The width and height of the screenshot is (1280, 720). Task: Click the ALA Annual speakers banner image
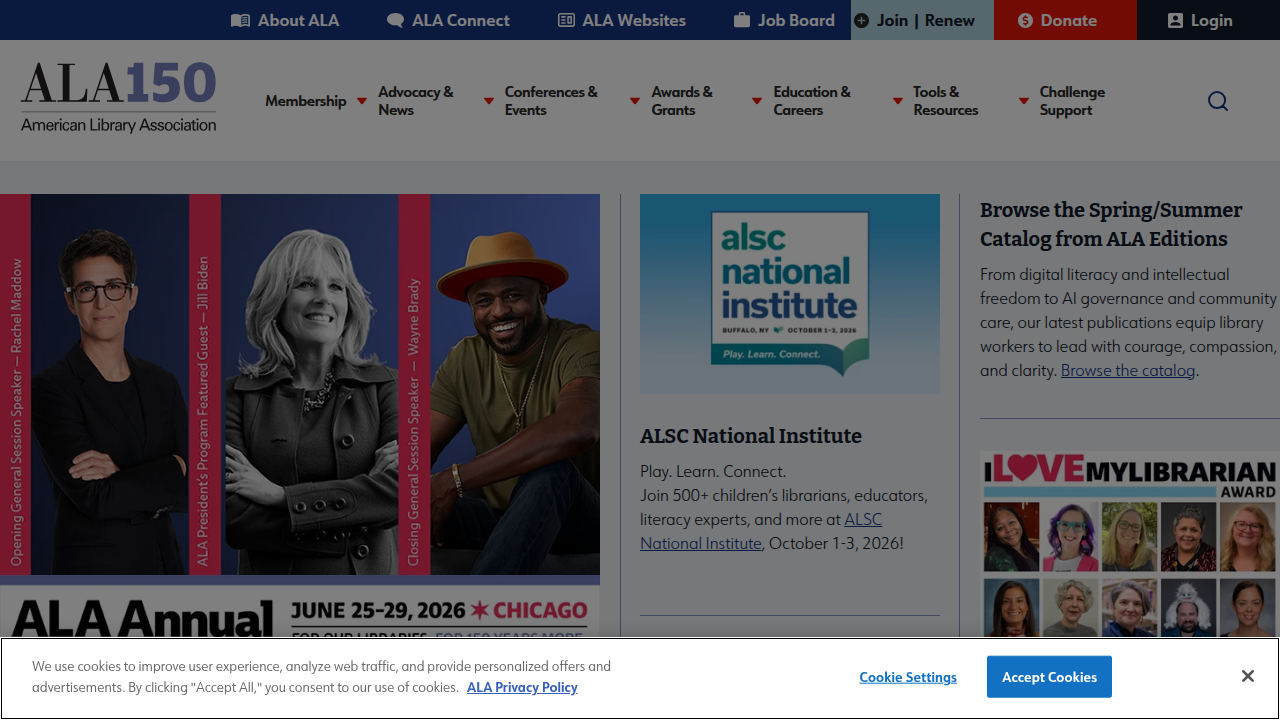click(x=300, y=415)
